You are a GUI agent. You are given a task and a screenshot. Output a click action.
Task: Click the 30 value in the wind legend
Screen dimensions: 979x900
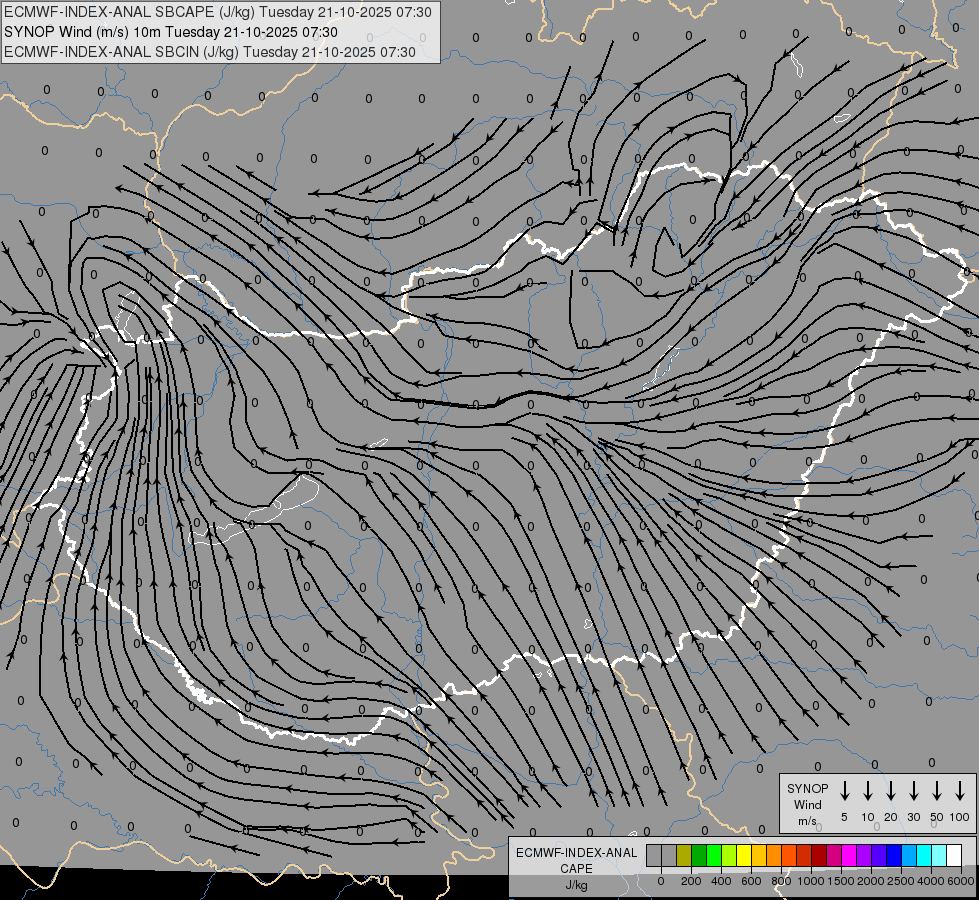click(x=913, y=817)
